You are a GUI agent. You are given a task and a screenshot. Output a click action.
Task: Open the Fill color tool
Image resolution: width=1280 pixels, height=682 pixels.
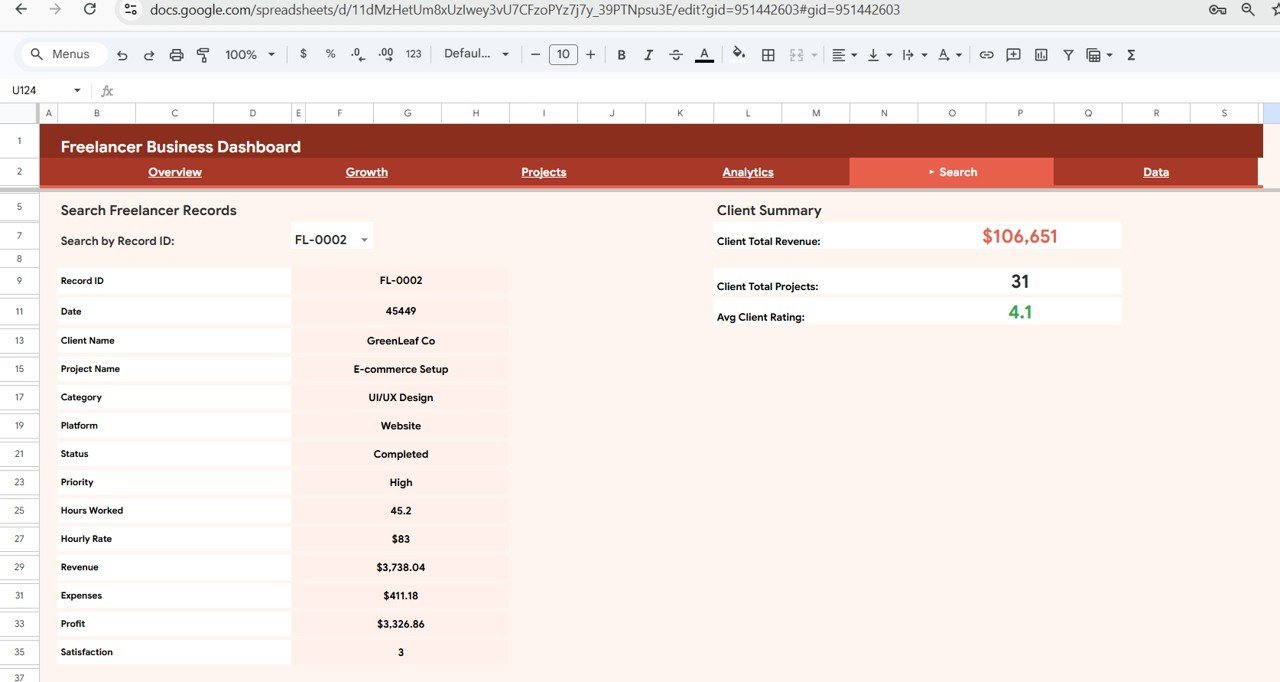(x=739, y=54)
